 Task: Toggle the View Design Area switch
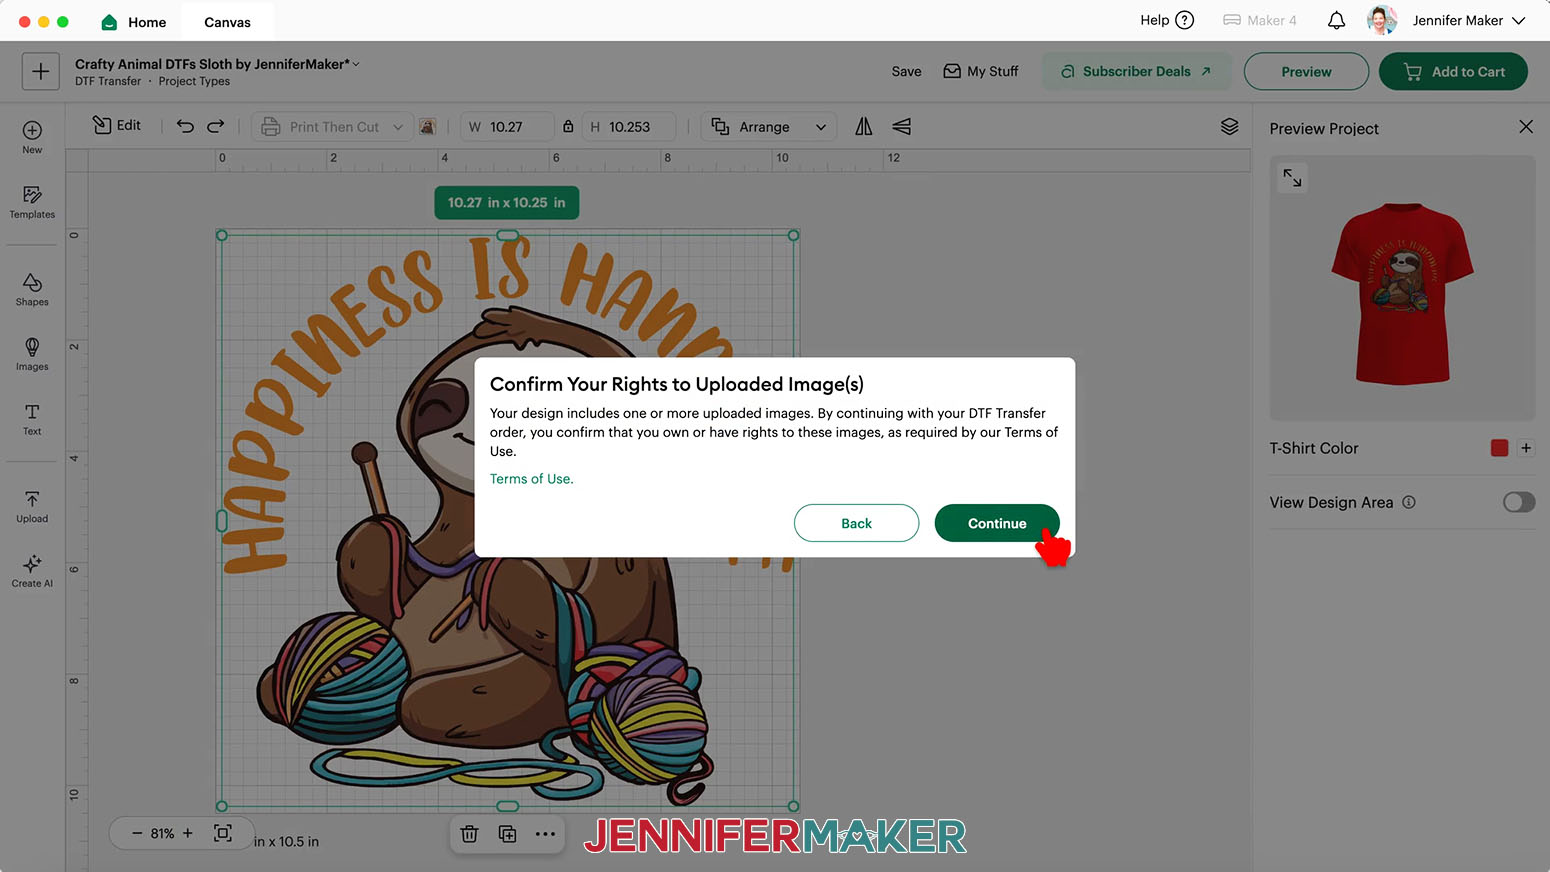[x=1518, y=502]
